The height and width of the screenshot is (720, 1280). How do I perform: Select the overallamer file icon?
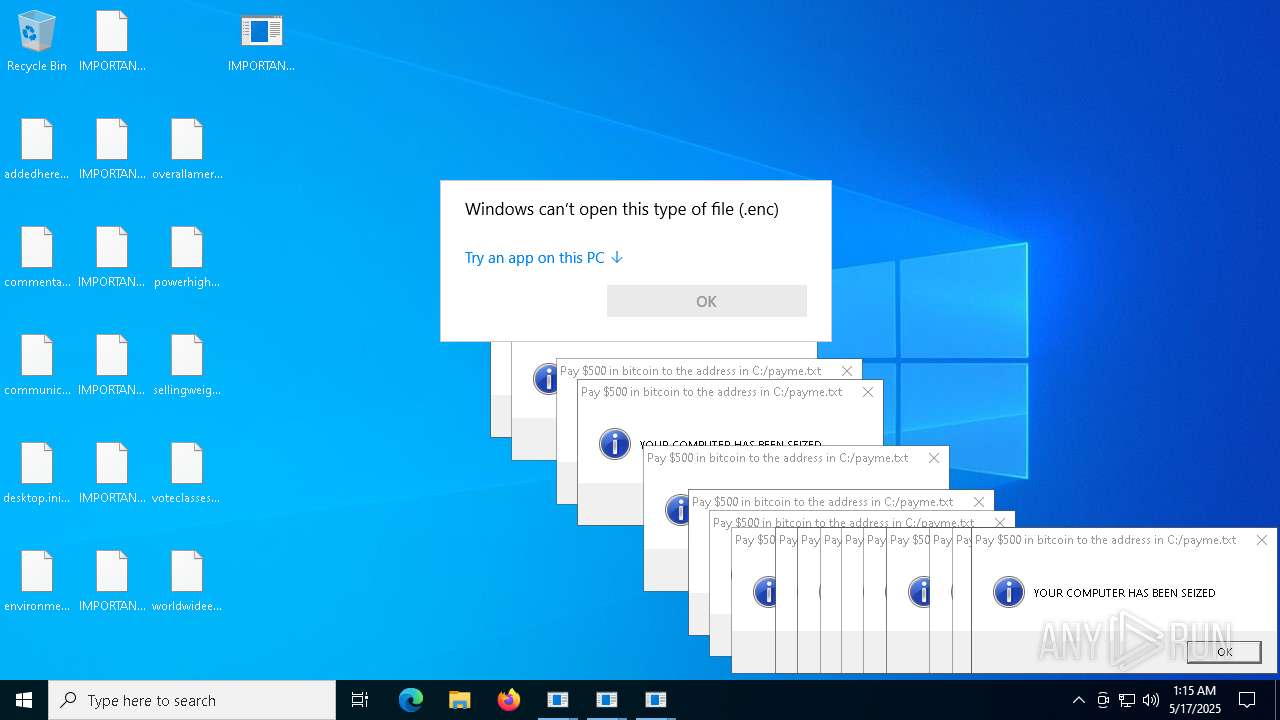187,150
